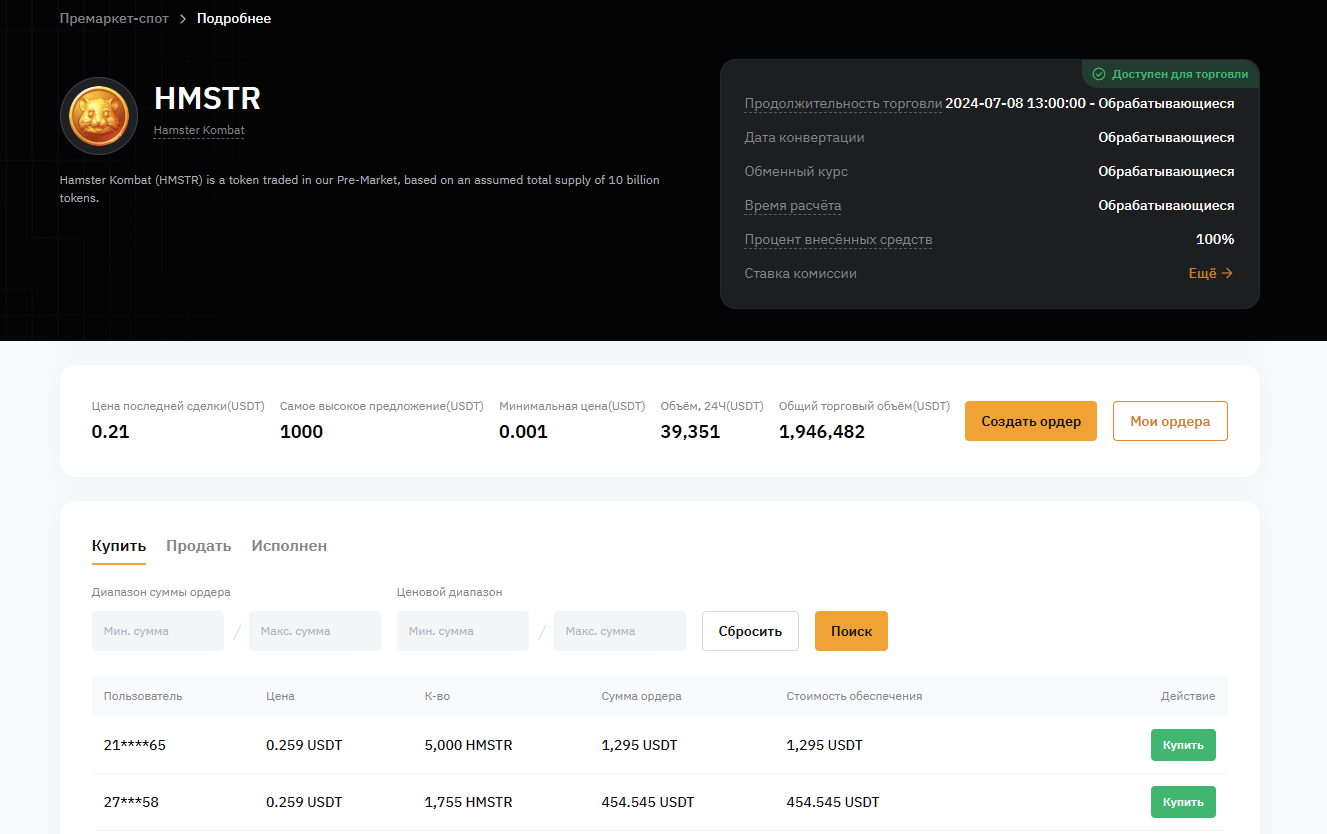Open the Премаркет-спот breadcrumb link

pyautogui.click(x=114, y=19)
